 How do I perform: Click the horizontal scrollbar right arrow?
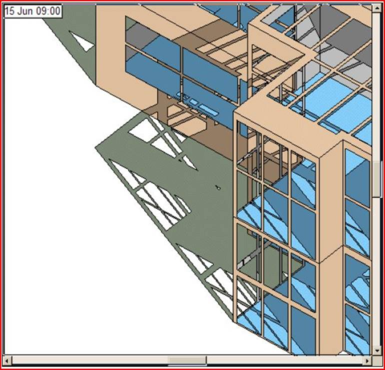pos(368,360)
